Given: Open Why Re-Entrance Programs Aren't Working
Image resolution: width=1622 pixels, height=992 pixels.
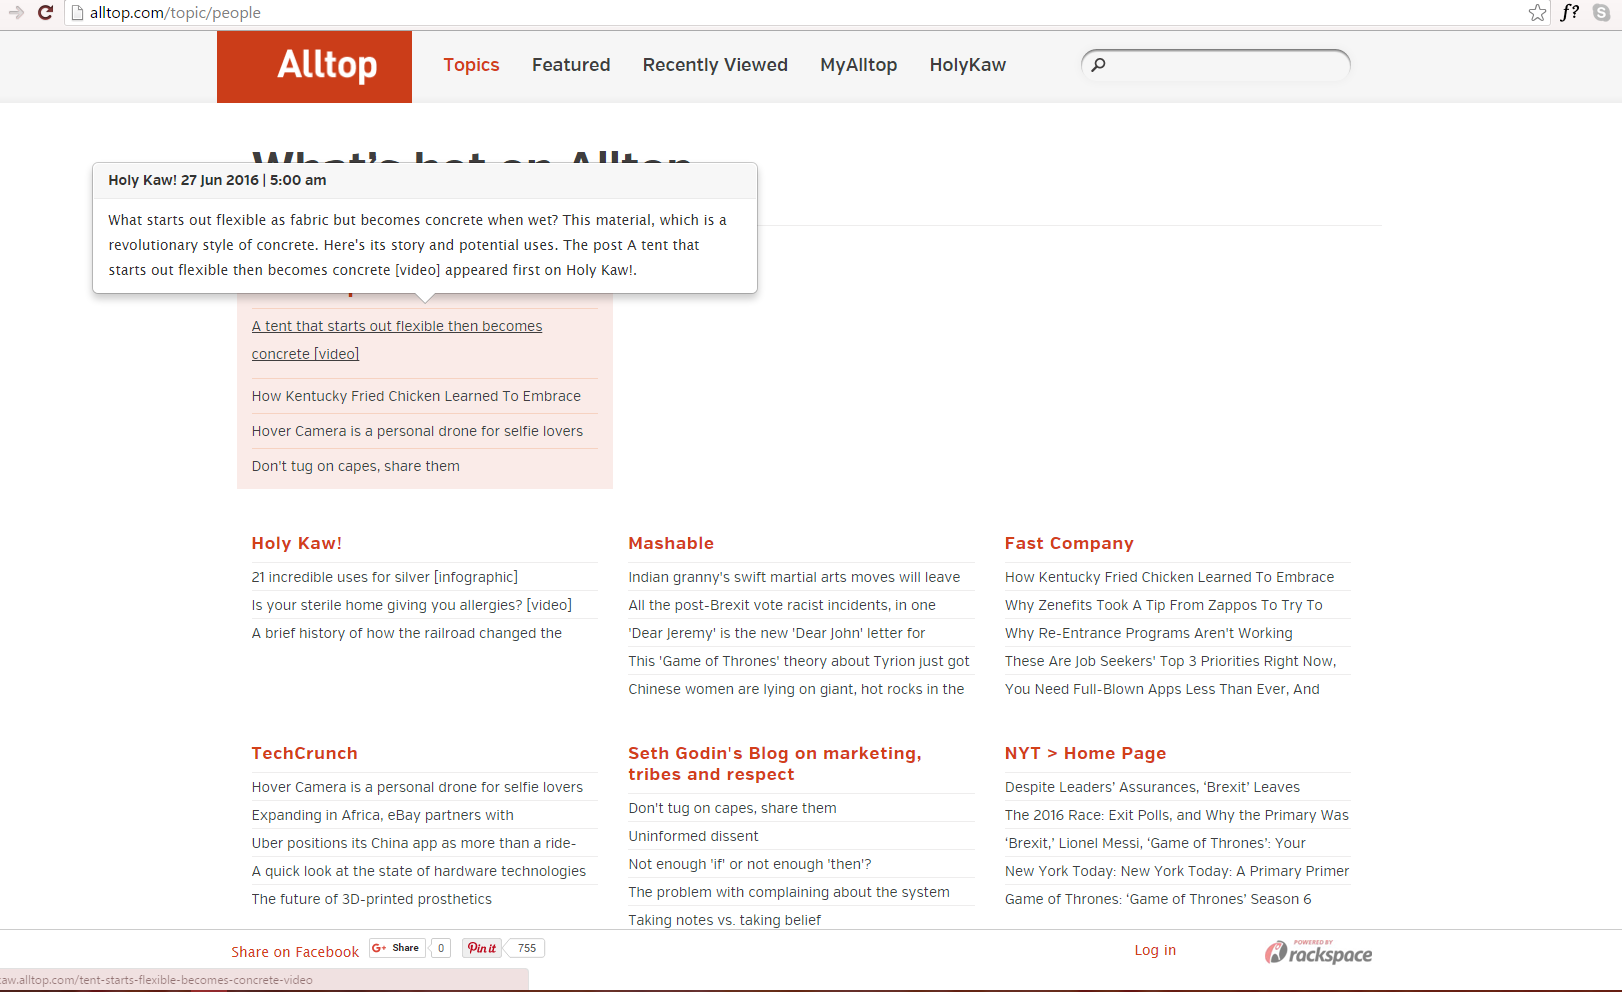Looking at the screenshot, I should click(1148, 633).
